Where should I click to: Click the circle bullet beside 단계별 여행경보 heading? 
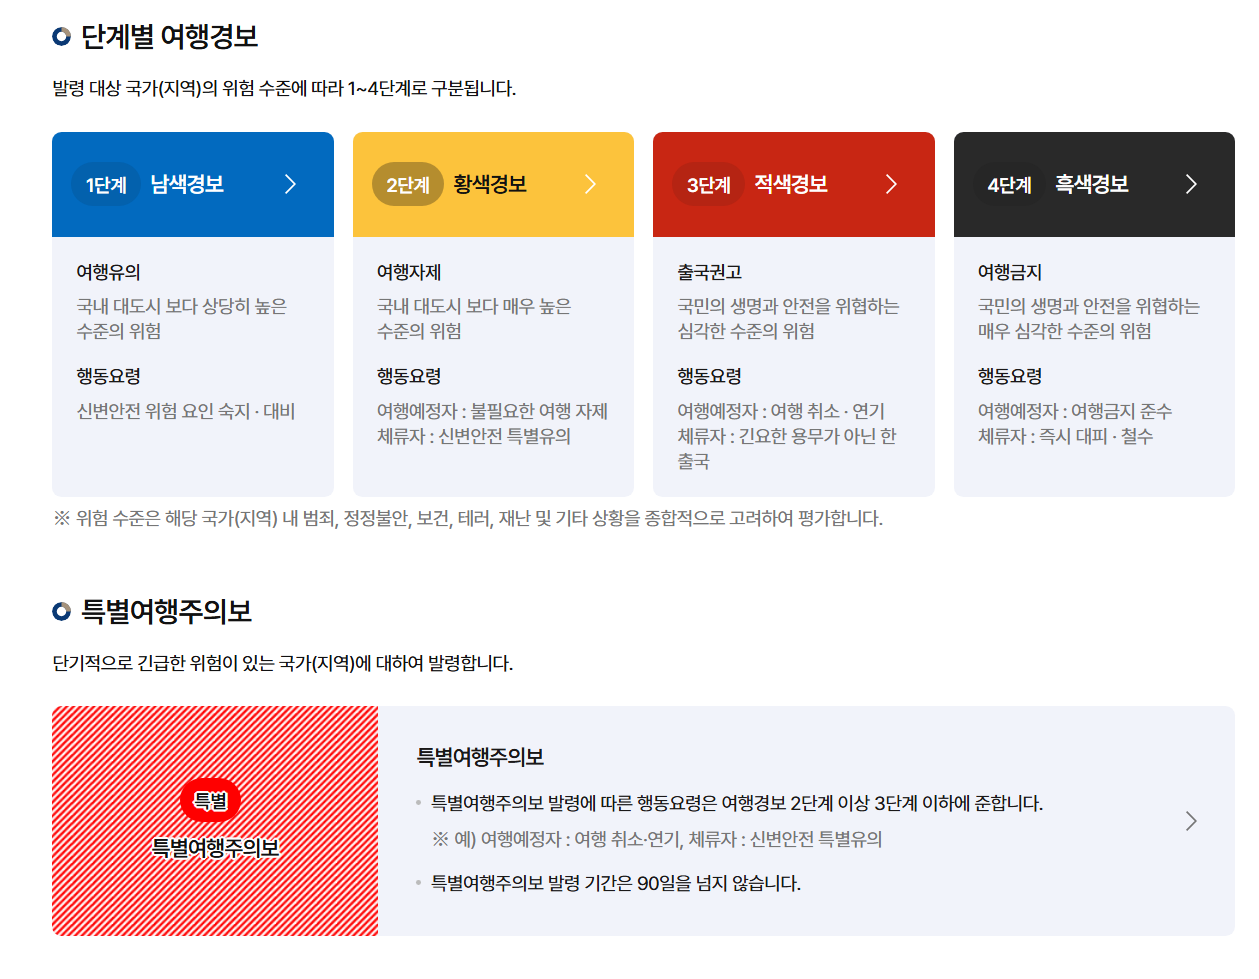62,37
